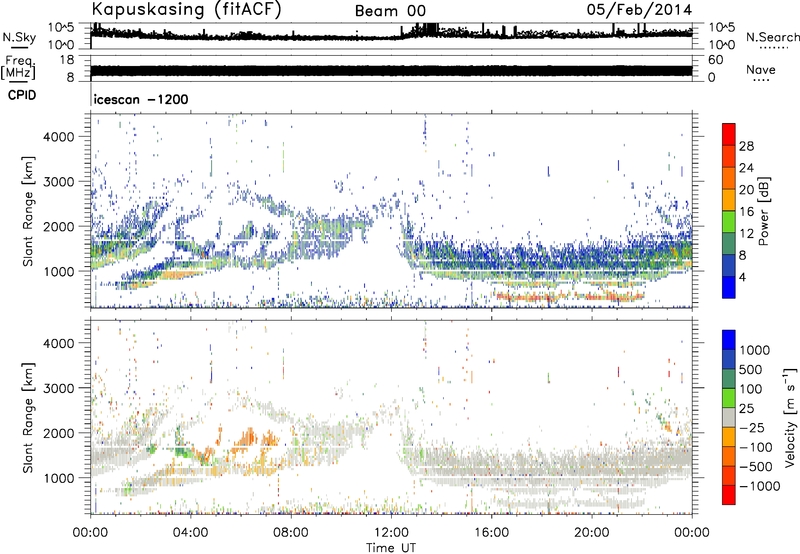This screenshot has height=554, width=800.
Task: Click the 'Nave' legend label
Action: [x=761, y=69]
